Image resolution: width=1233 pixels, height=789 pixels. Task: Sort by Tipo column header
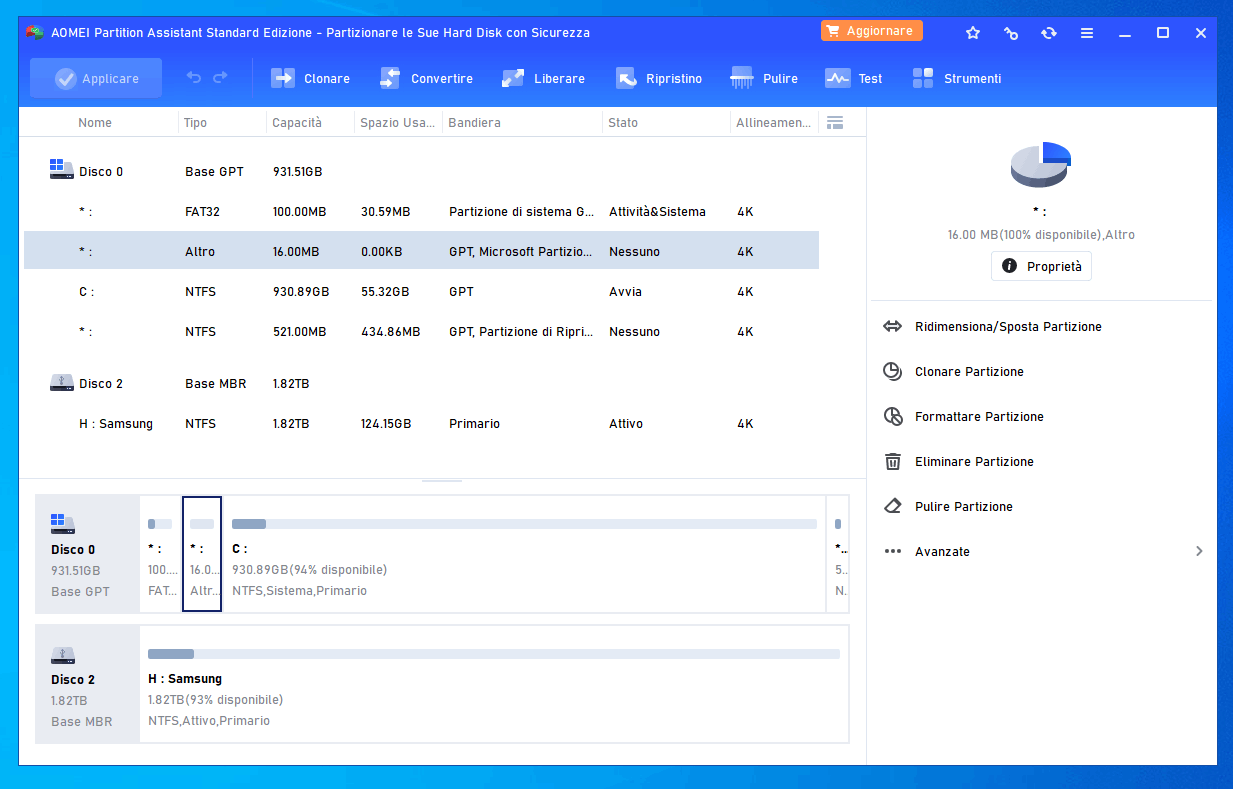click(x=195, y=122)
